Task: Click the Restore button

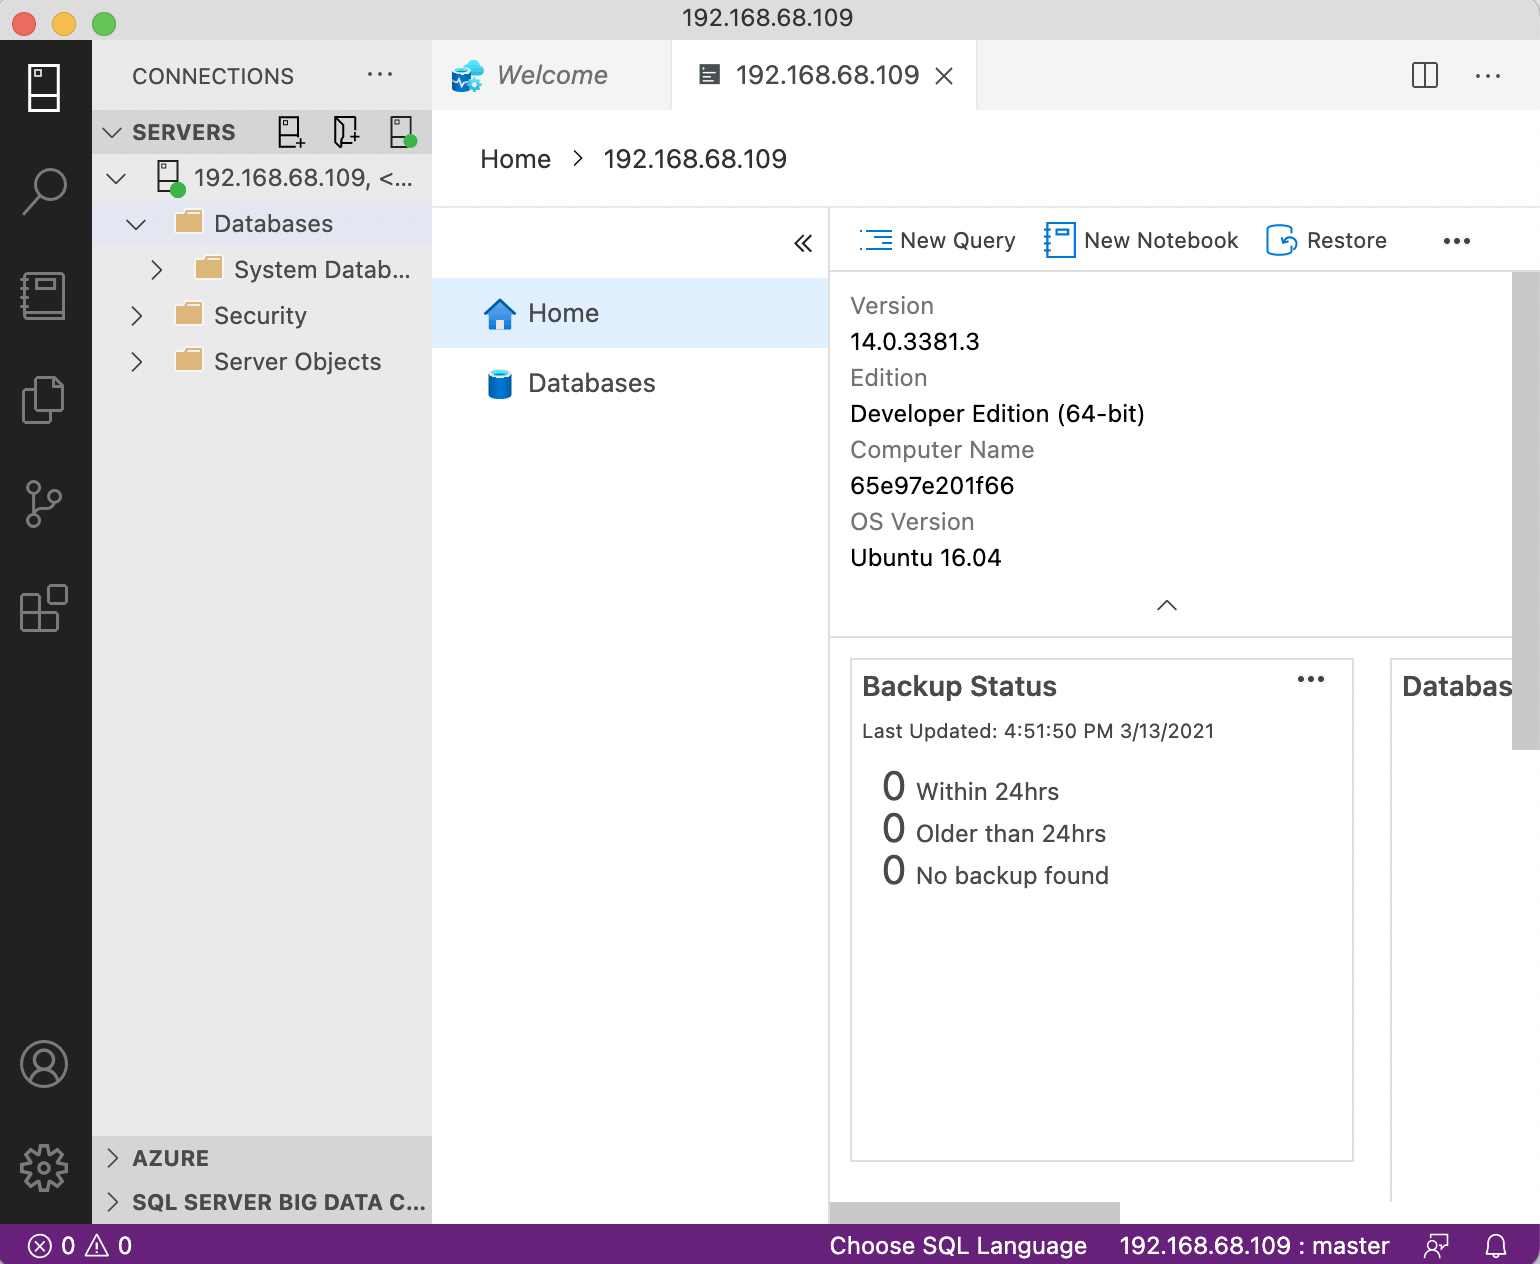Action: coord(1326,240)
